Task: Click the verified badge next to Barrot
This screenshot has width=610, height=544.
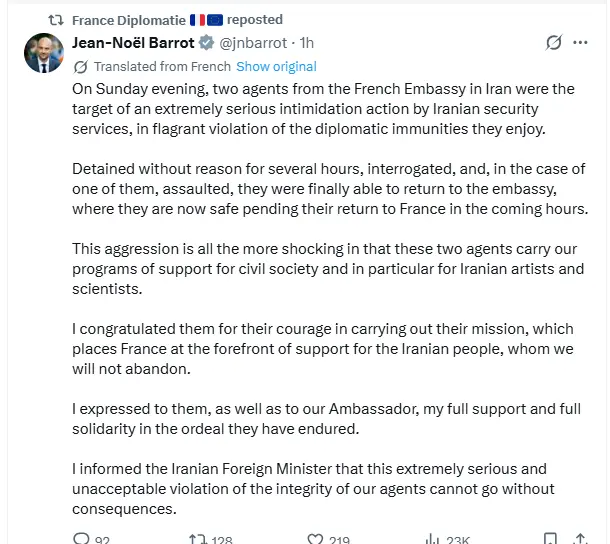Action: pos(207,43)
